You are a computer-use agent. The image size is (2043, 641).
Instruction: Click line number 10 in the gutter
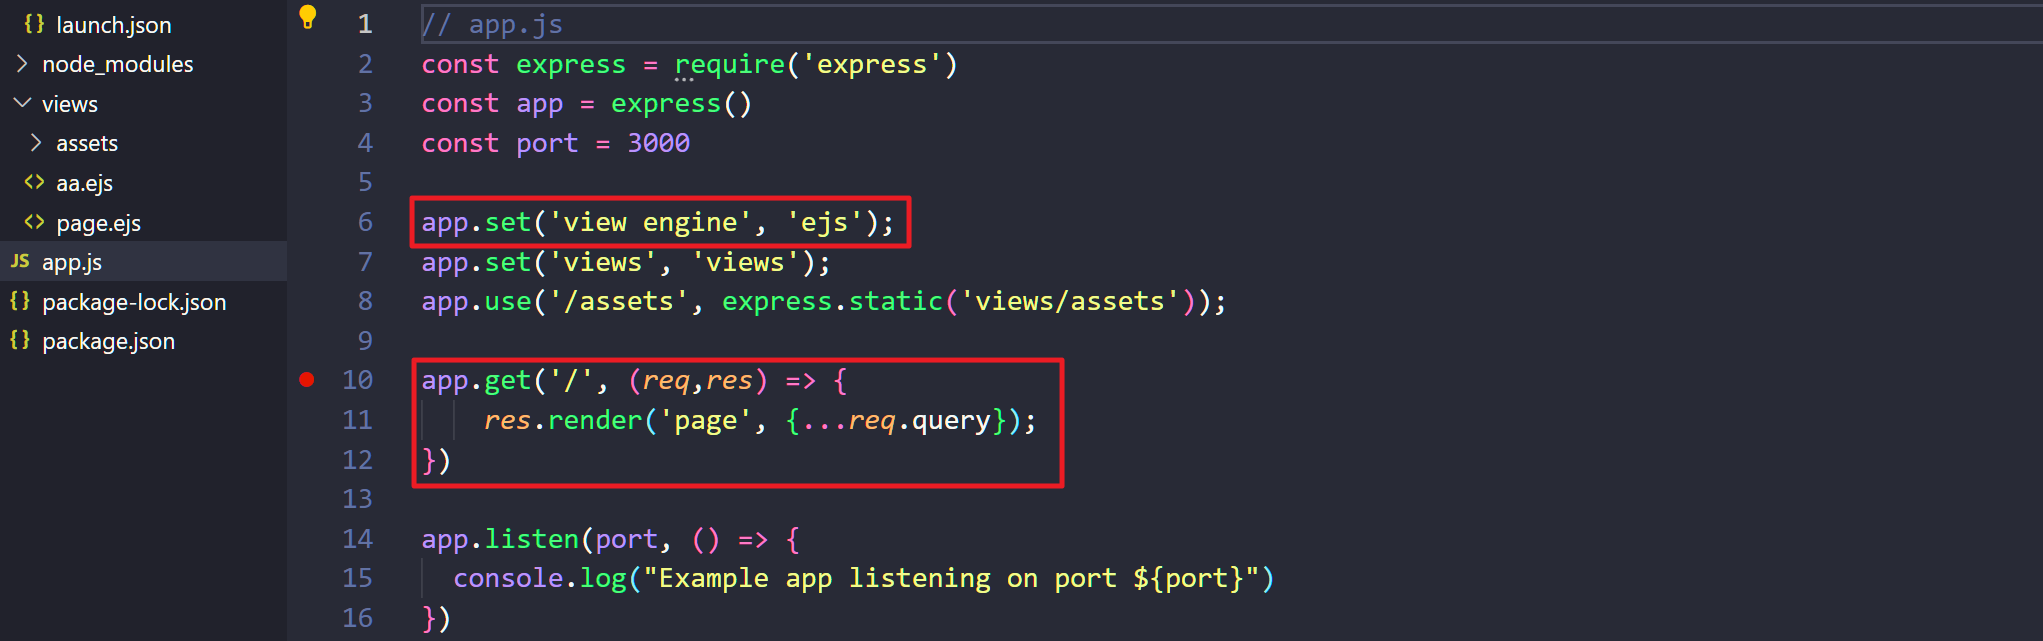(357, 380)
